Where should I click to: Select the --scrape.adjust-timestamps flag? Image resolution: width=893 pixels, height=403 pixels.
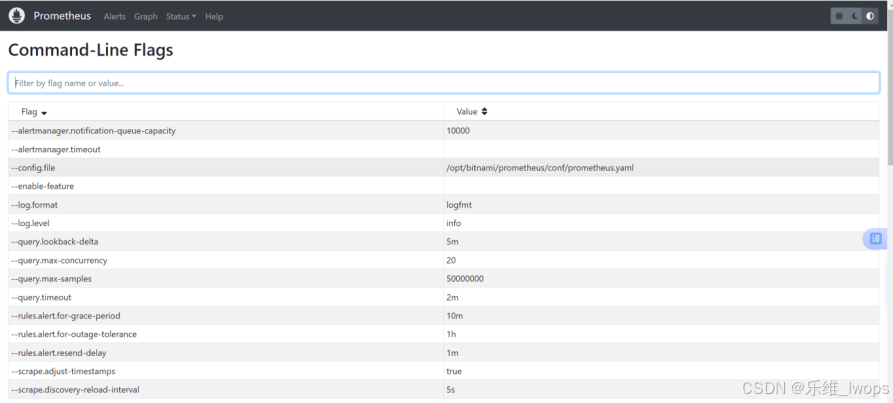coord(63,371)
